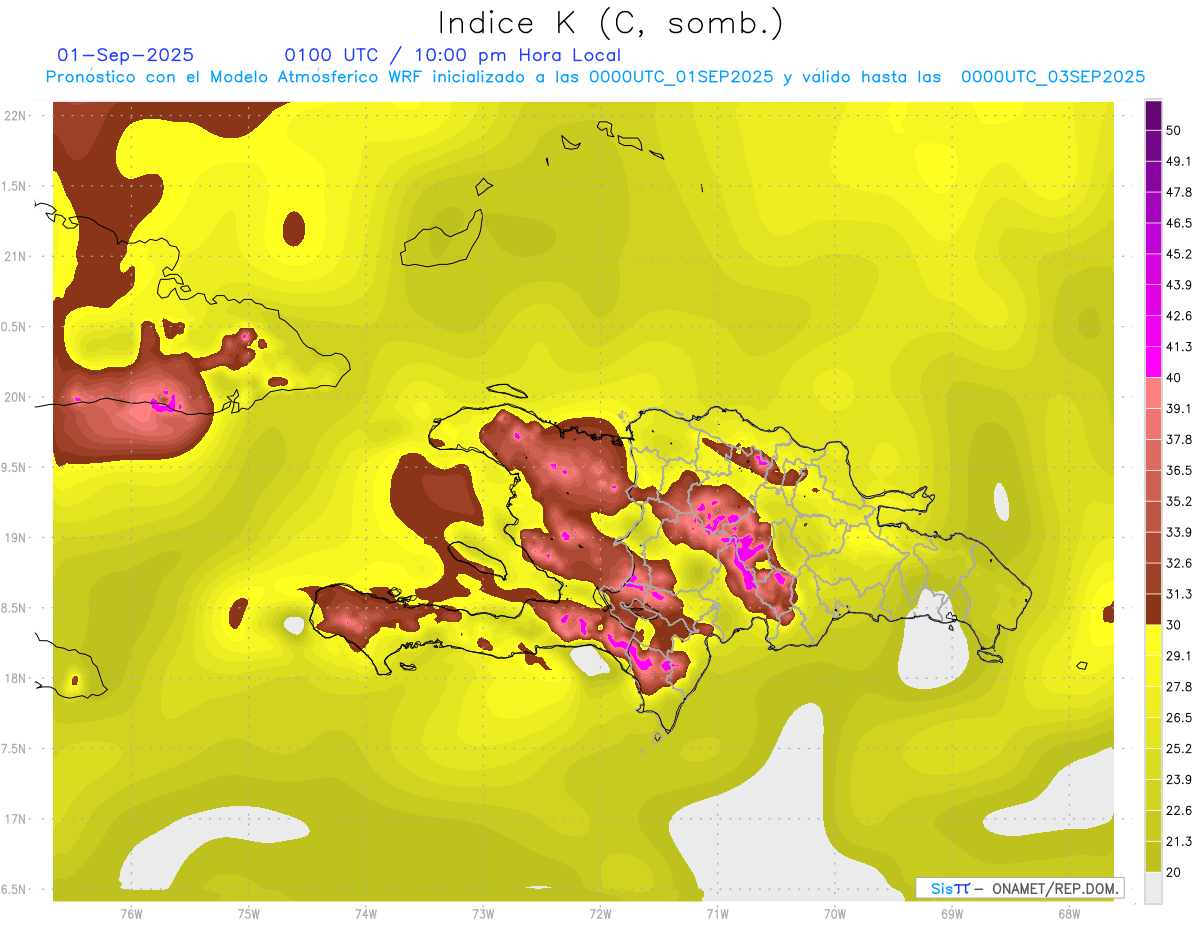1200x927 pixels.
Task: Click the dark brown colorbar swatch between 30 and 31.3
Action: pyautogui.click(x=1153, y=610)
